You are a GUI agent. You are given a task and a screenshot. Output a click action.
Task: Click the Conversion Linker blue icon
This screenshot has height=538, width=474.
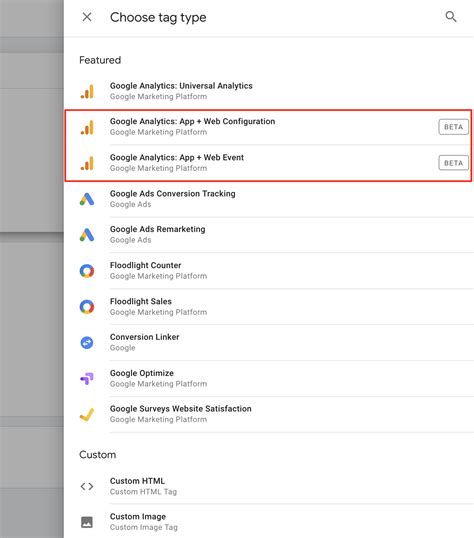87,342
